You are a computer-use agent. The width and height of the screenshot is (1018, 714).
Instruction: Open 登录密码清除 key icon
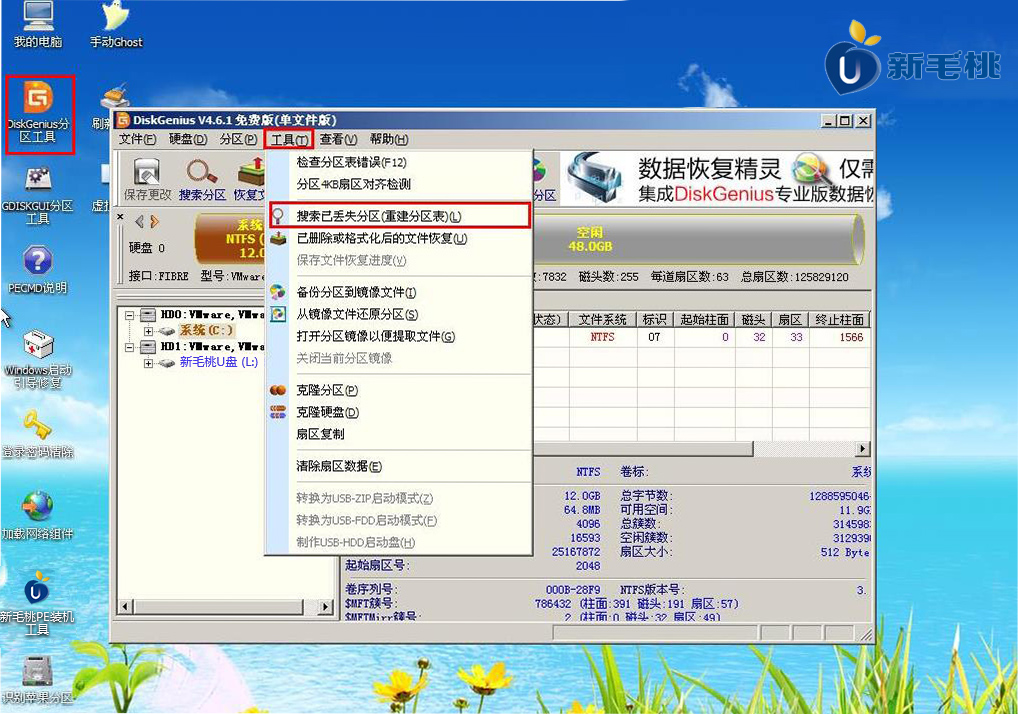(x=38, y=434)
